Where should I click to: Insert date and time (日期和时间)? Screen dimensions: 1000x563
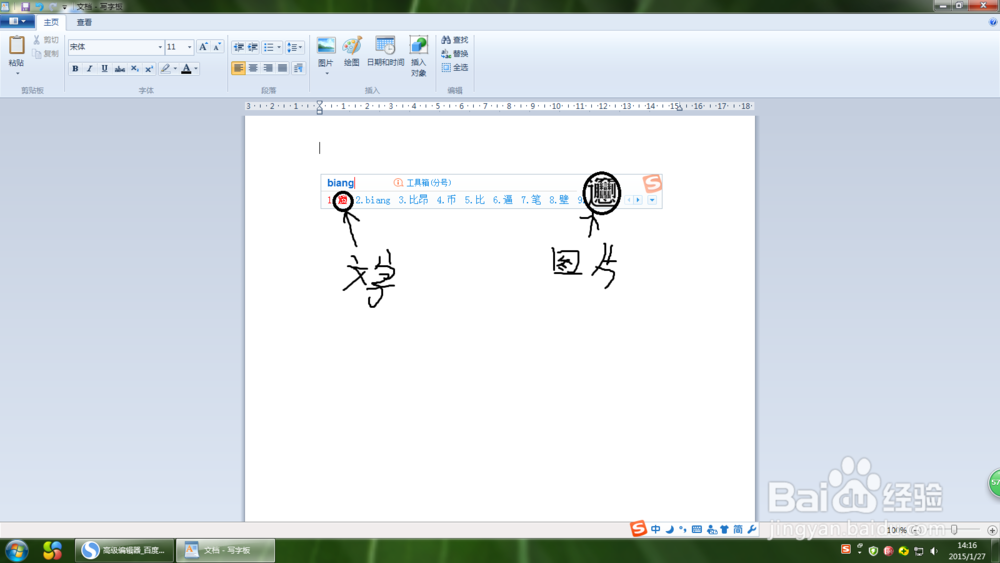point(385,51)
